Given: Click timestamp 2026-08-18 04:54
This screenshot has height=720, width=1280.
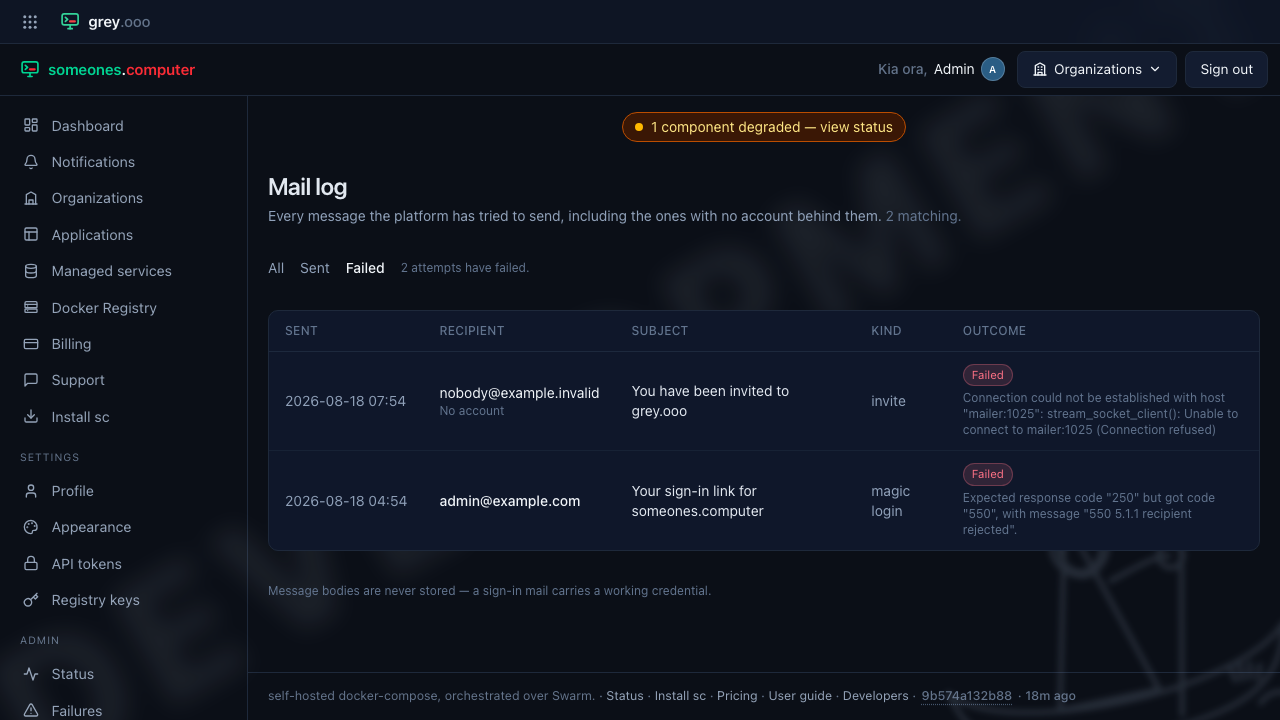Looking at the screenshot, I should pos(346,501).
